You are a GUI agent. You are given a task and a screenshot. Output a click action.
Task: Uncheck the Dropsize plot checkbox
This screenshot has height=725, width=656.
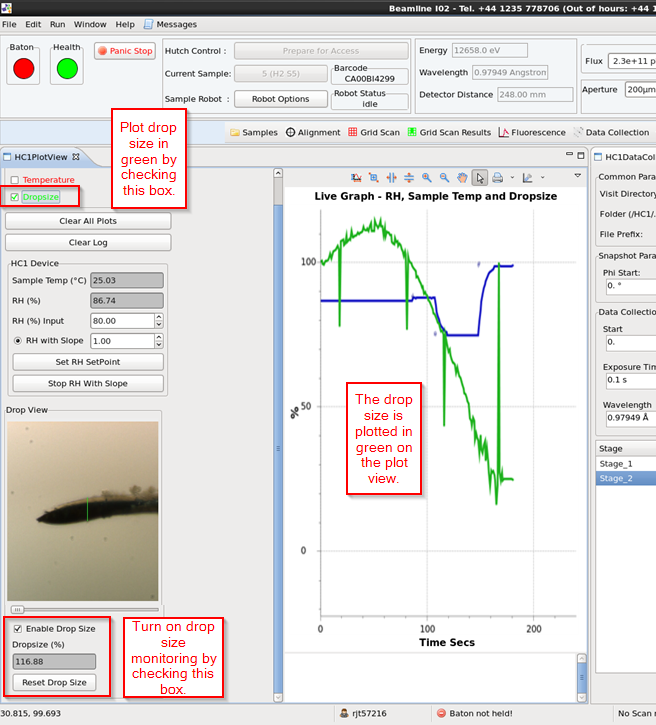click(15, 197)
